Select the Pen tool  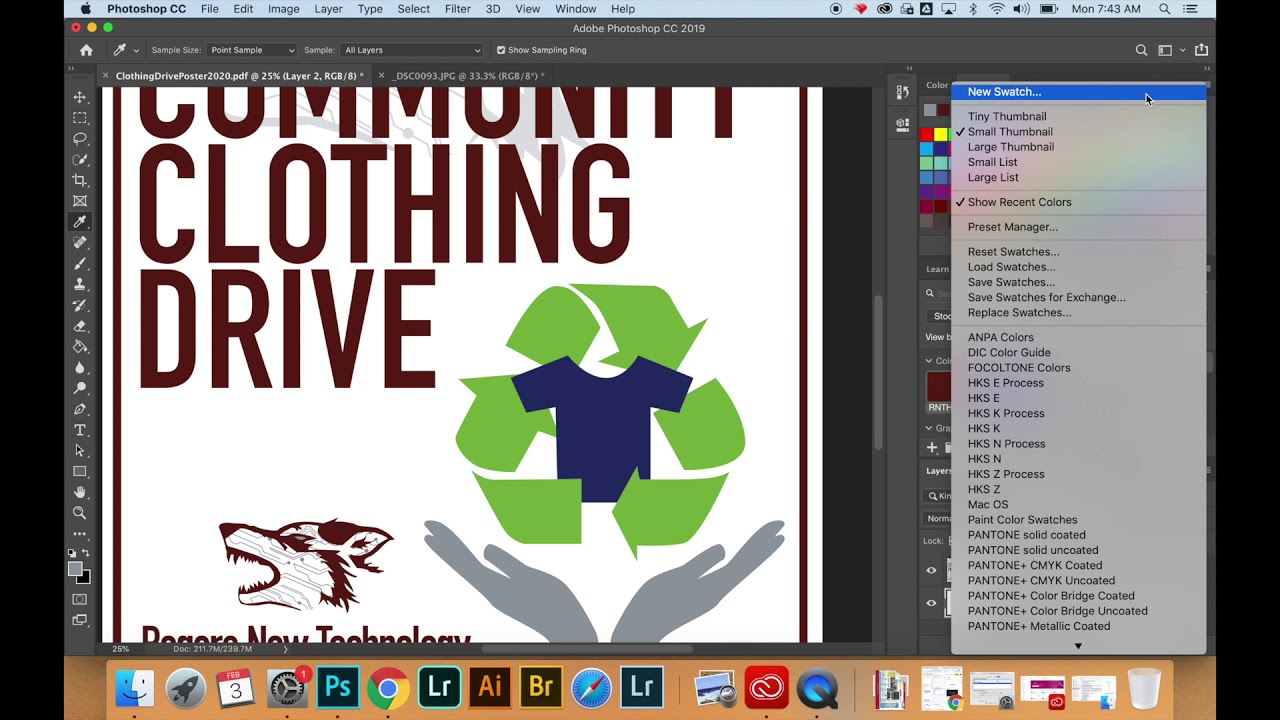coord(80,409)
